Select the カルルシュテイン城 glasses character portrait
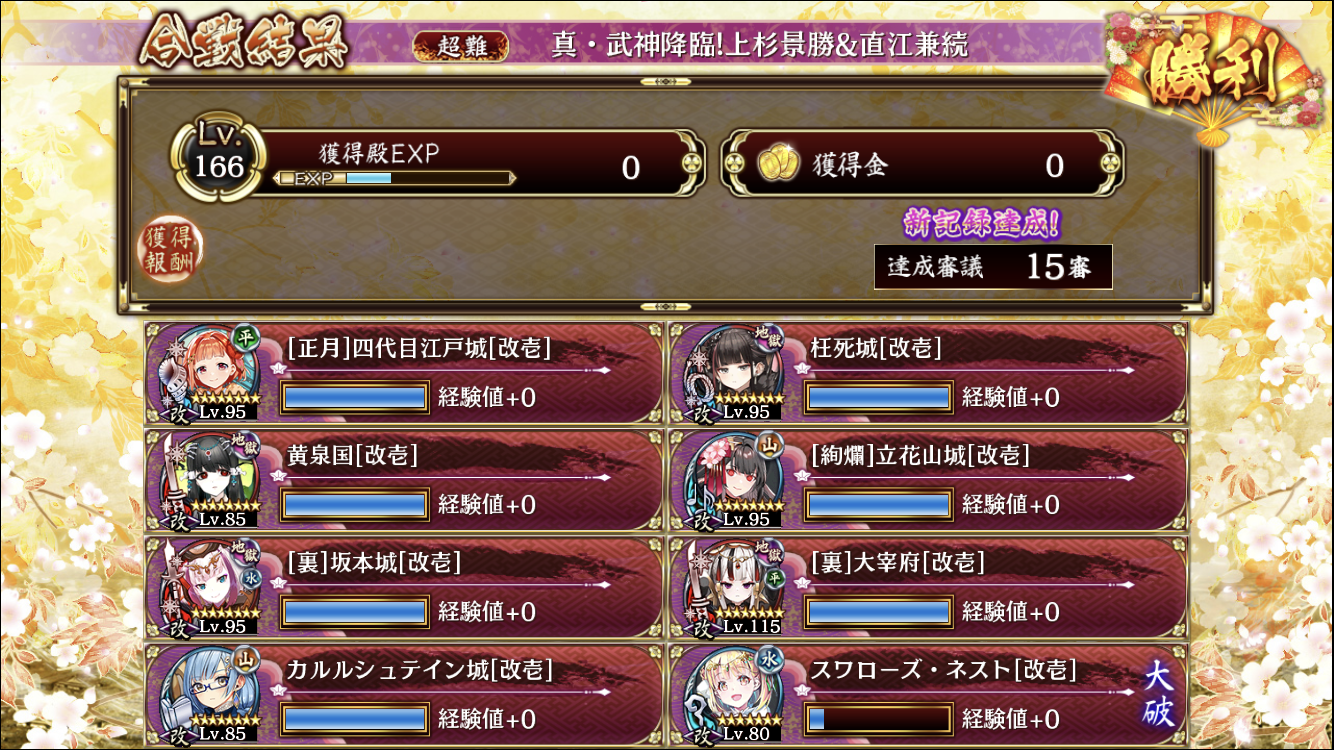 (x=208, y=694)
